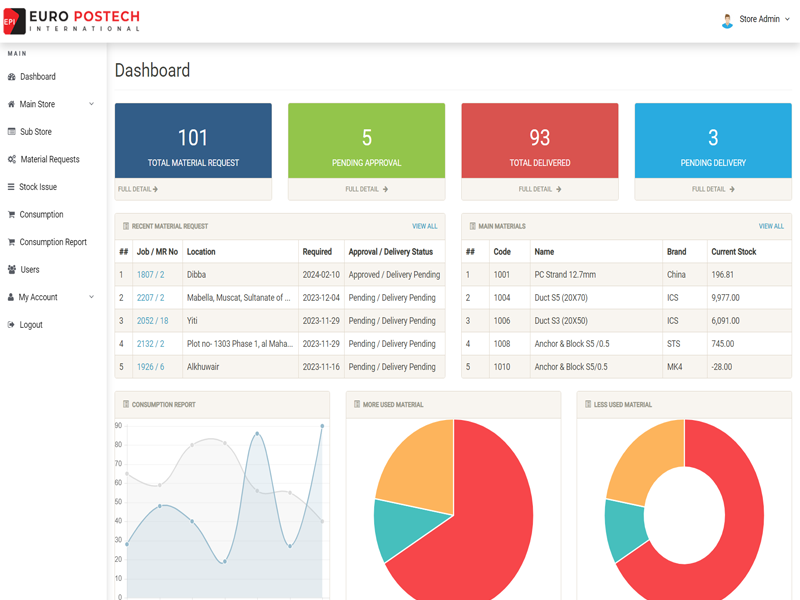This screenshot has width=800, height=600.
Task: Click the Dashboard speedometer icon in sidebar
Action: point(12,77)
